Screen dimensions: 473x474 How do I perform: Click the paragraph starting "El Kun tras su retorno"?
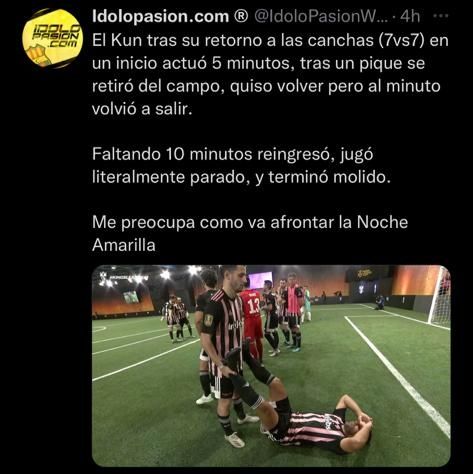(x=270, y=74)
